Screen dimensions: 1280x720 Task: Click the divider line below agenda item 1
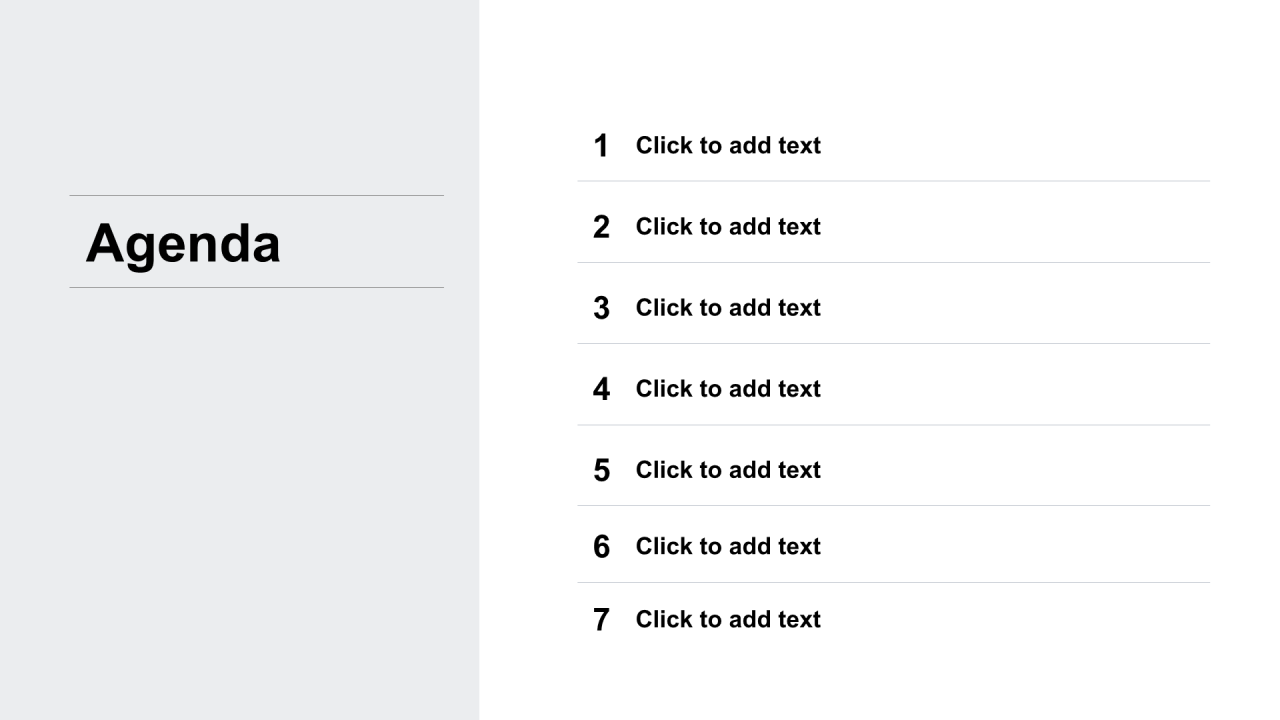click(x=893, y=181)
